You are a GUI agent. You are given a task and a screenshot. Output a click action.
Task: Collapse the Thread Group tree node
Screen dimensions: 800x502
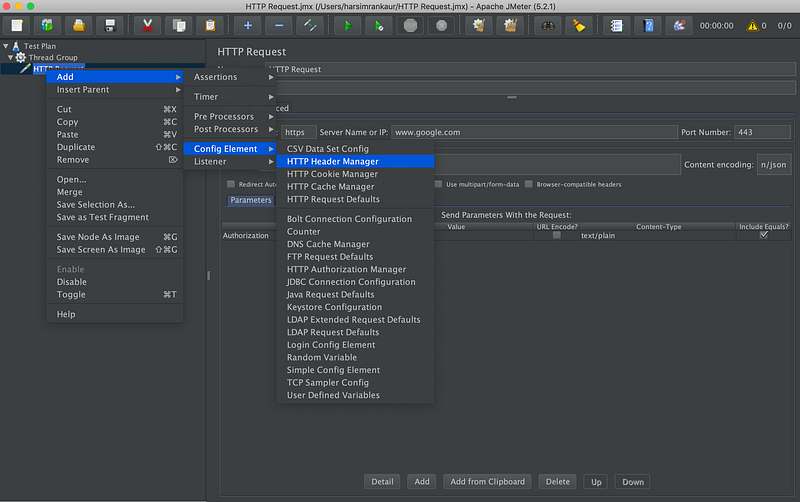10,57
